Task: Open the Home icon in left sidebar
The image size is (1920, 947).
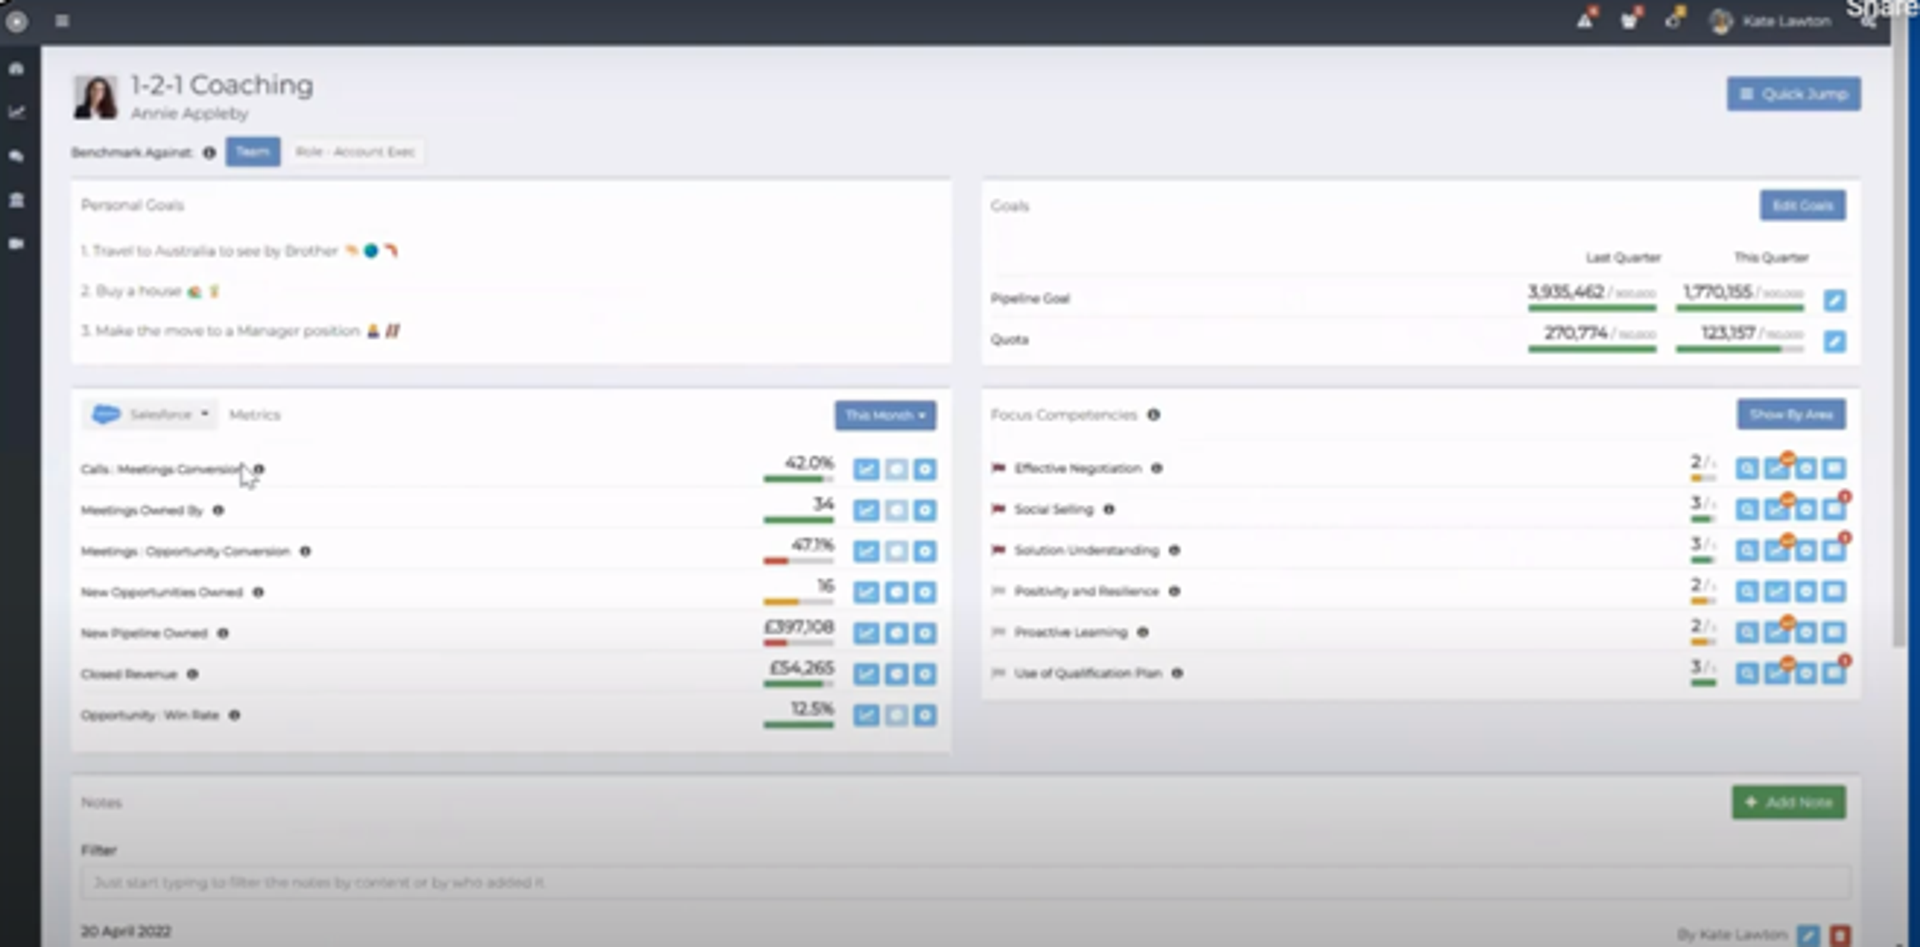Action: pyautogui.click(x=17, y=68)
